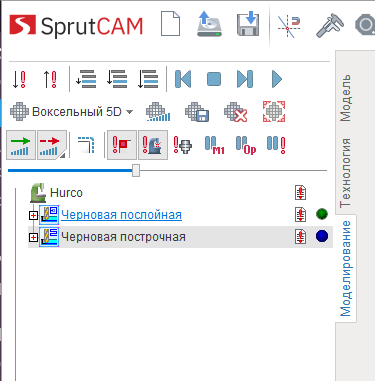Open the caliper measuring tool
This screenshot has width=375, height=381.
tap(330, 25)
